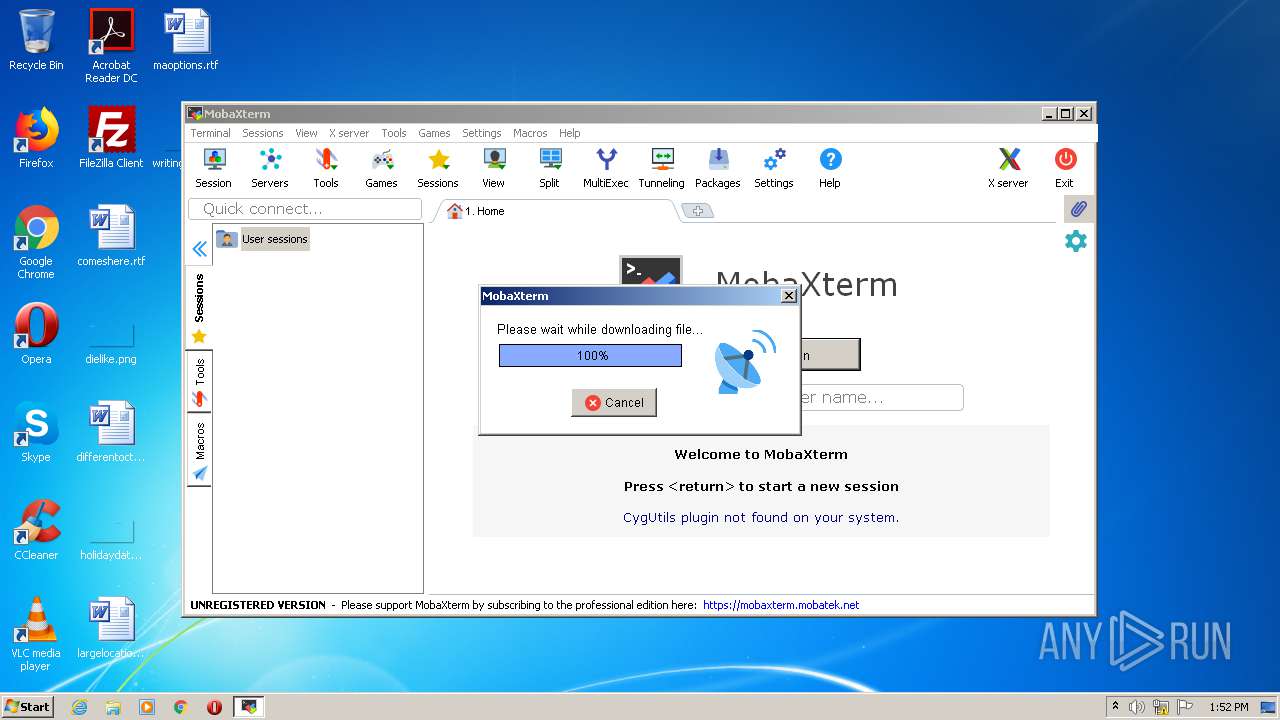Launch FileZilla Client desktop shortcut
The width and height of the screenshot is (1280, 720).
(111, 138)
